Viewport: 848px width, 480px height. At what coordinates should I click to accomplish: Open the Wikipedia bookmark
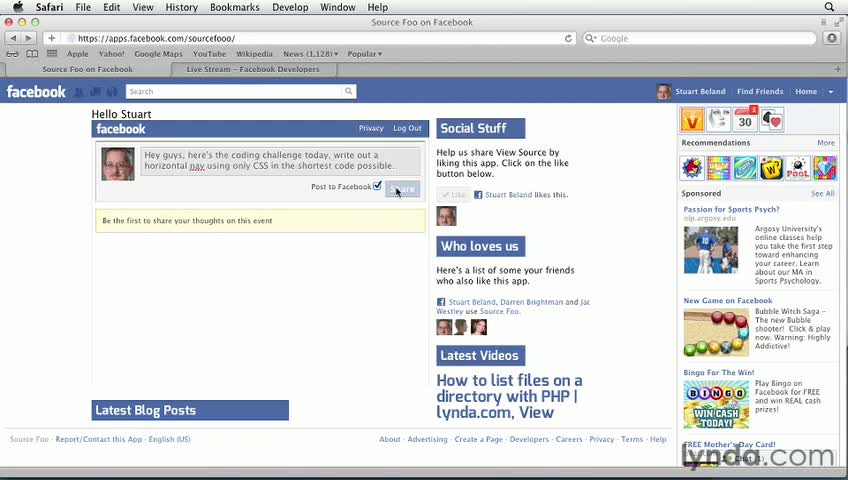(254, 54)
